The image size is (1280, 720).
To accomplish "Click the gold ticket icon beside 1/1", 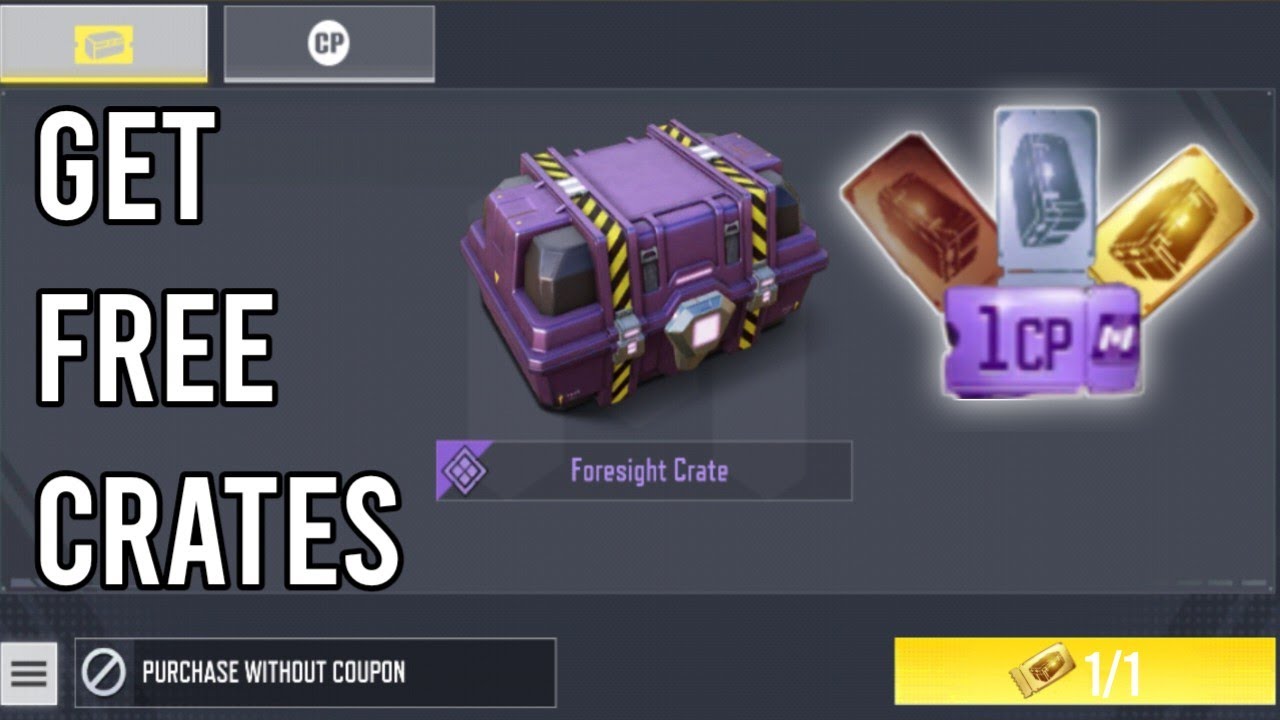I will coord(1042,669).
